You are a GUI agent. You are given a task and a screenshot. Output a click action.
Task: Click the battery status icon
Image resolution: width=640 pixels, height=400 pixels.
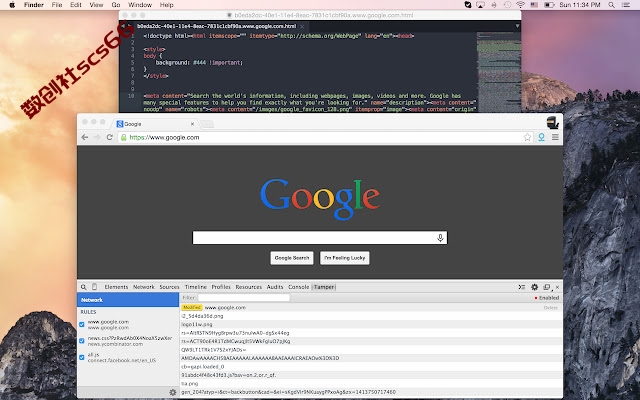click(549, 5)
